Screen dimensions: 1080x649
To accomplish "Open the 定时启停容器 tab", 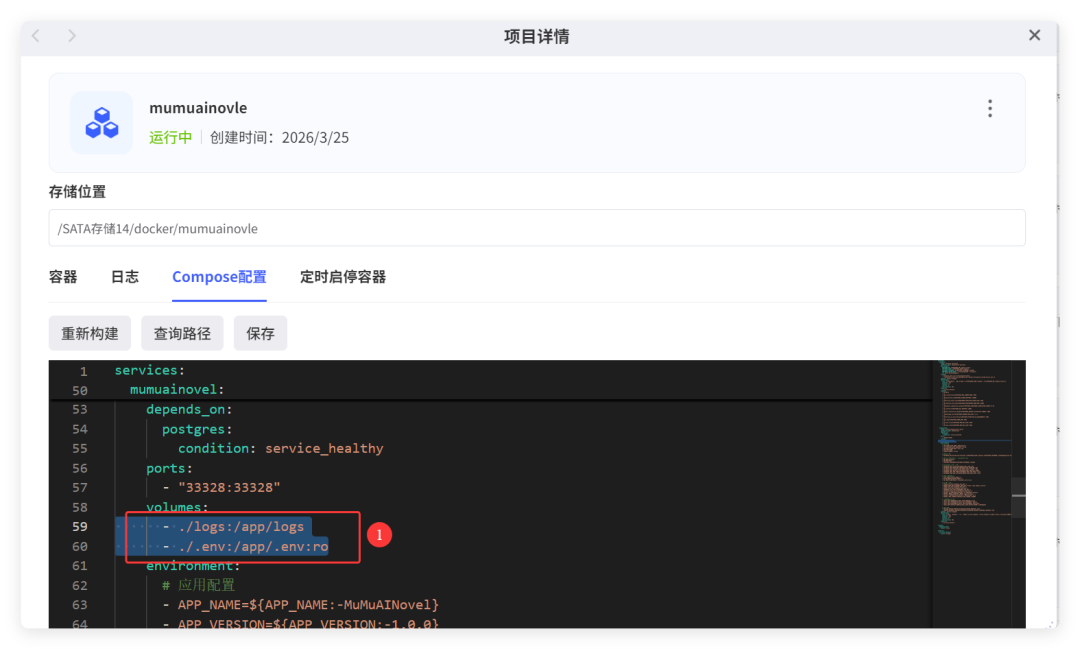I will 343,277.
